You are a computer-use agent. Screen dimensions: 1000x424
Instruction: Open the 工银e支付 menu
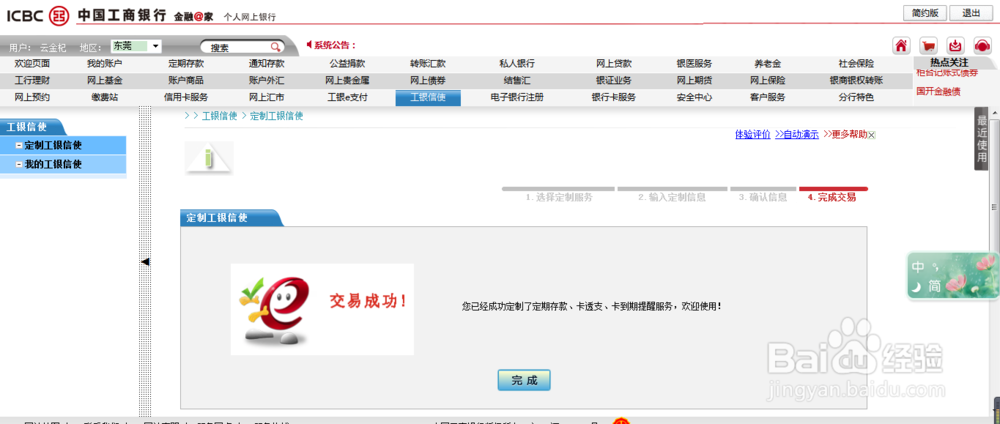click(348, 98)
